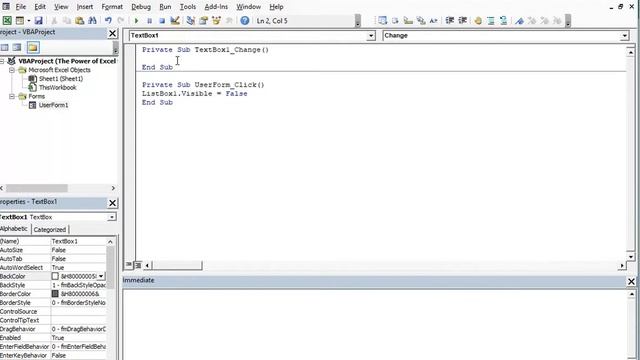Open Visual Basic Help question mark icon
The height and width of the screenshot is (360, 640).
(244, 20)
